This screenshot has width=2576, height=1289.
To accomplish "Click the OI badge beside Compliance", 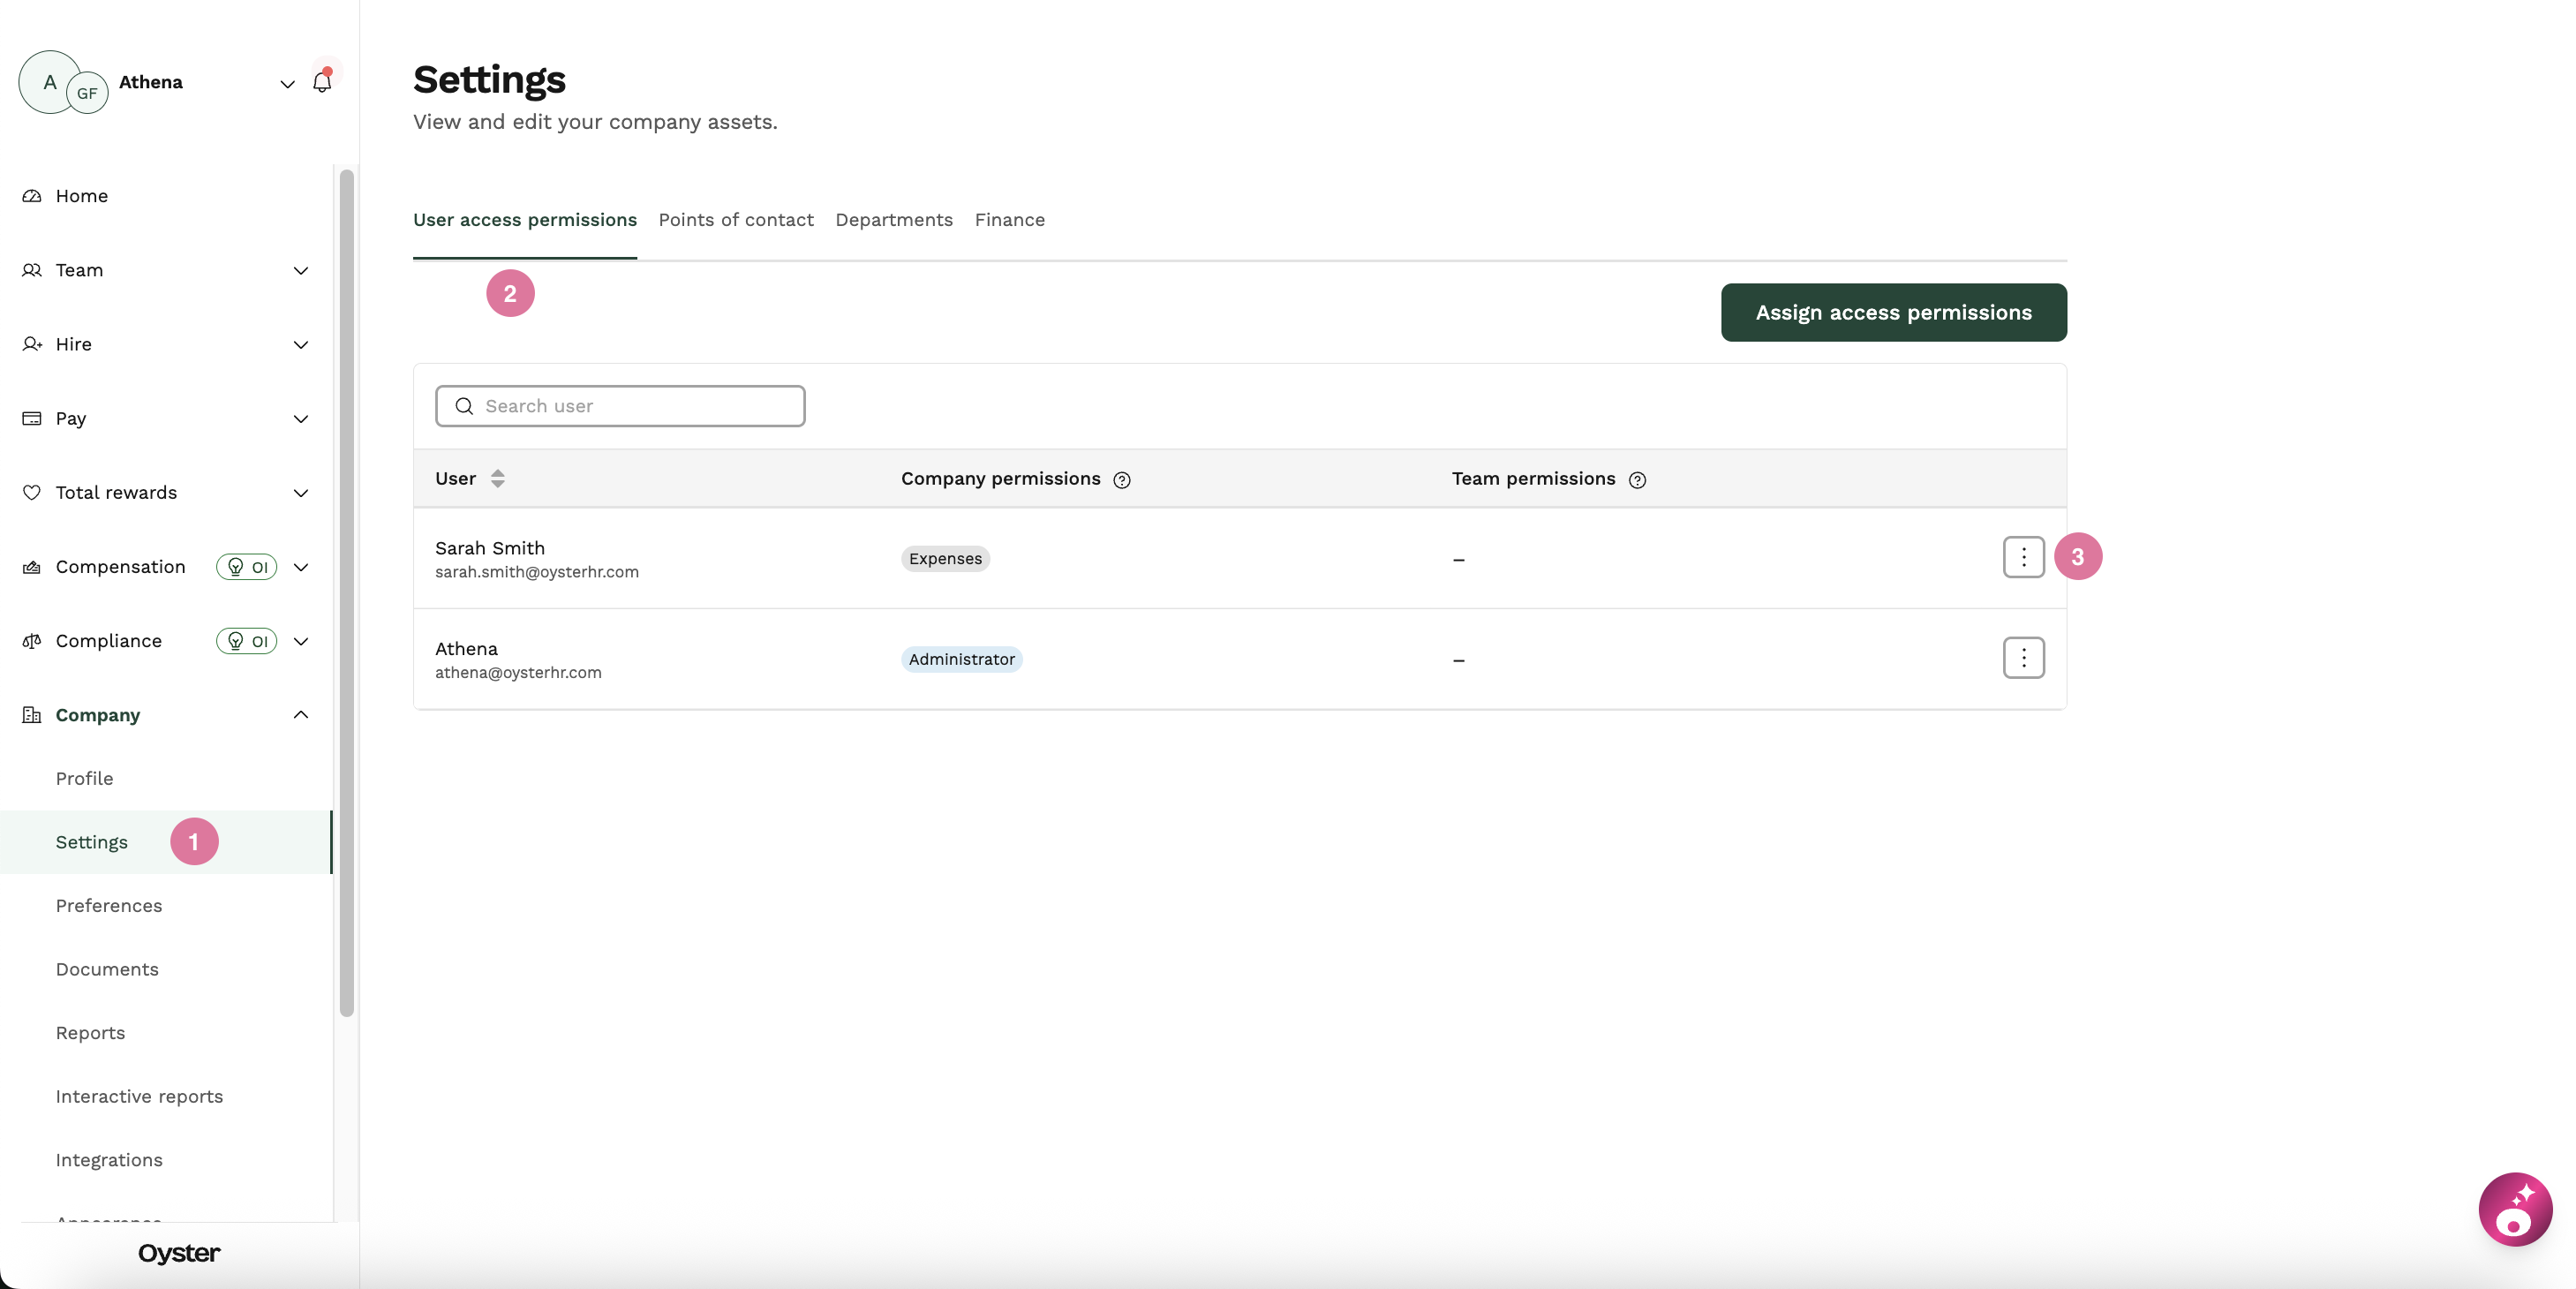I will [246, 641].
